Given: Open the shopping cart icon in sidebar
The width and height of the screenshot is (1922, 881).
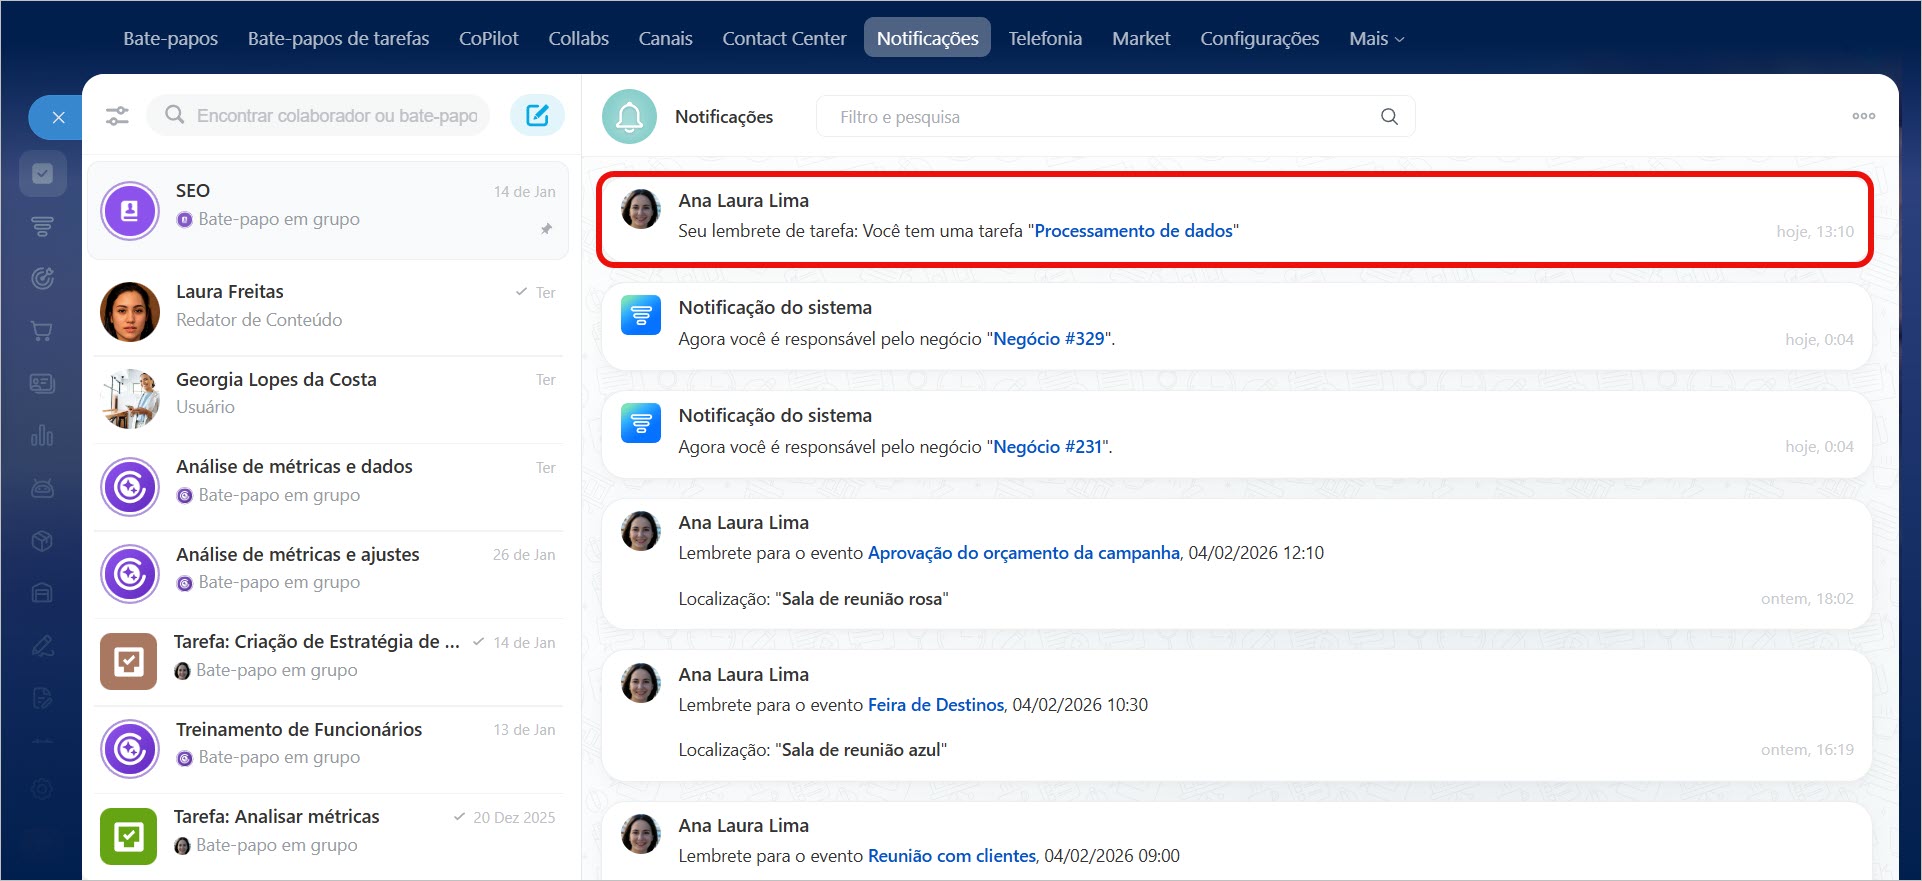Looking at the screenshot, I should (42, 331).
